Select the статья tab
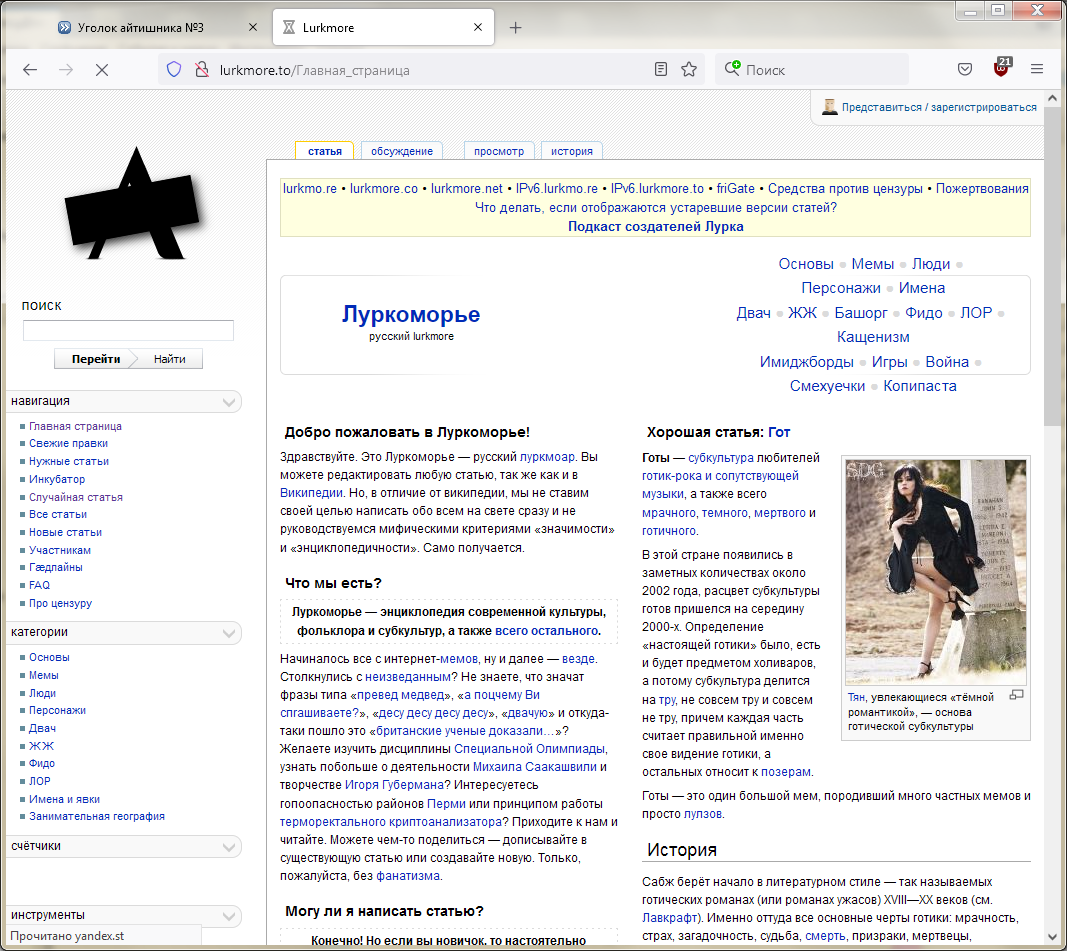Screen dimensions: 1067x951 [325, 151]
